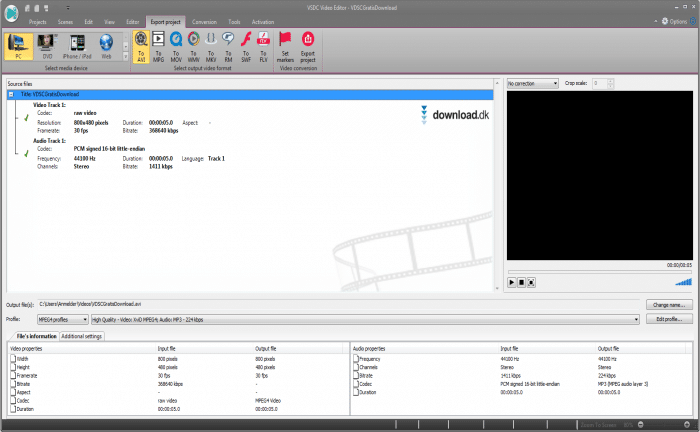Select DVD as media device
The image size is (700, 432).
point(47,46)
